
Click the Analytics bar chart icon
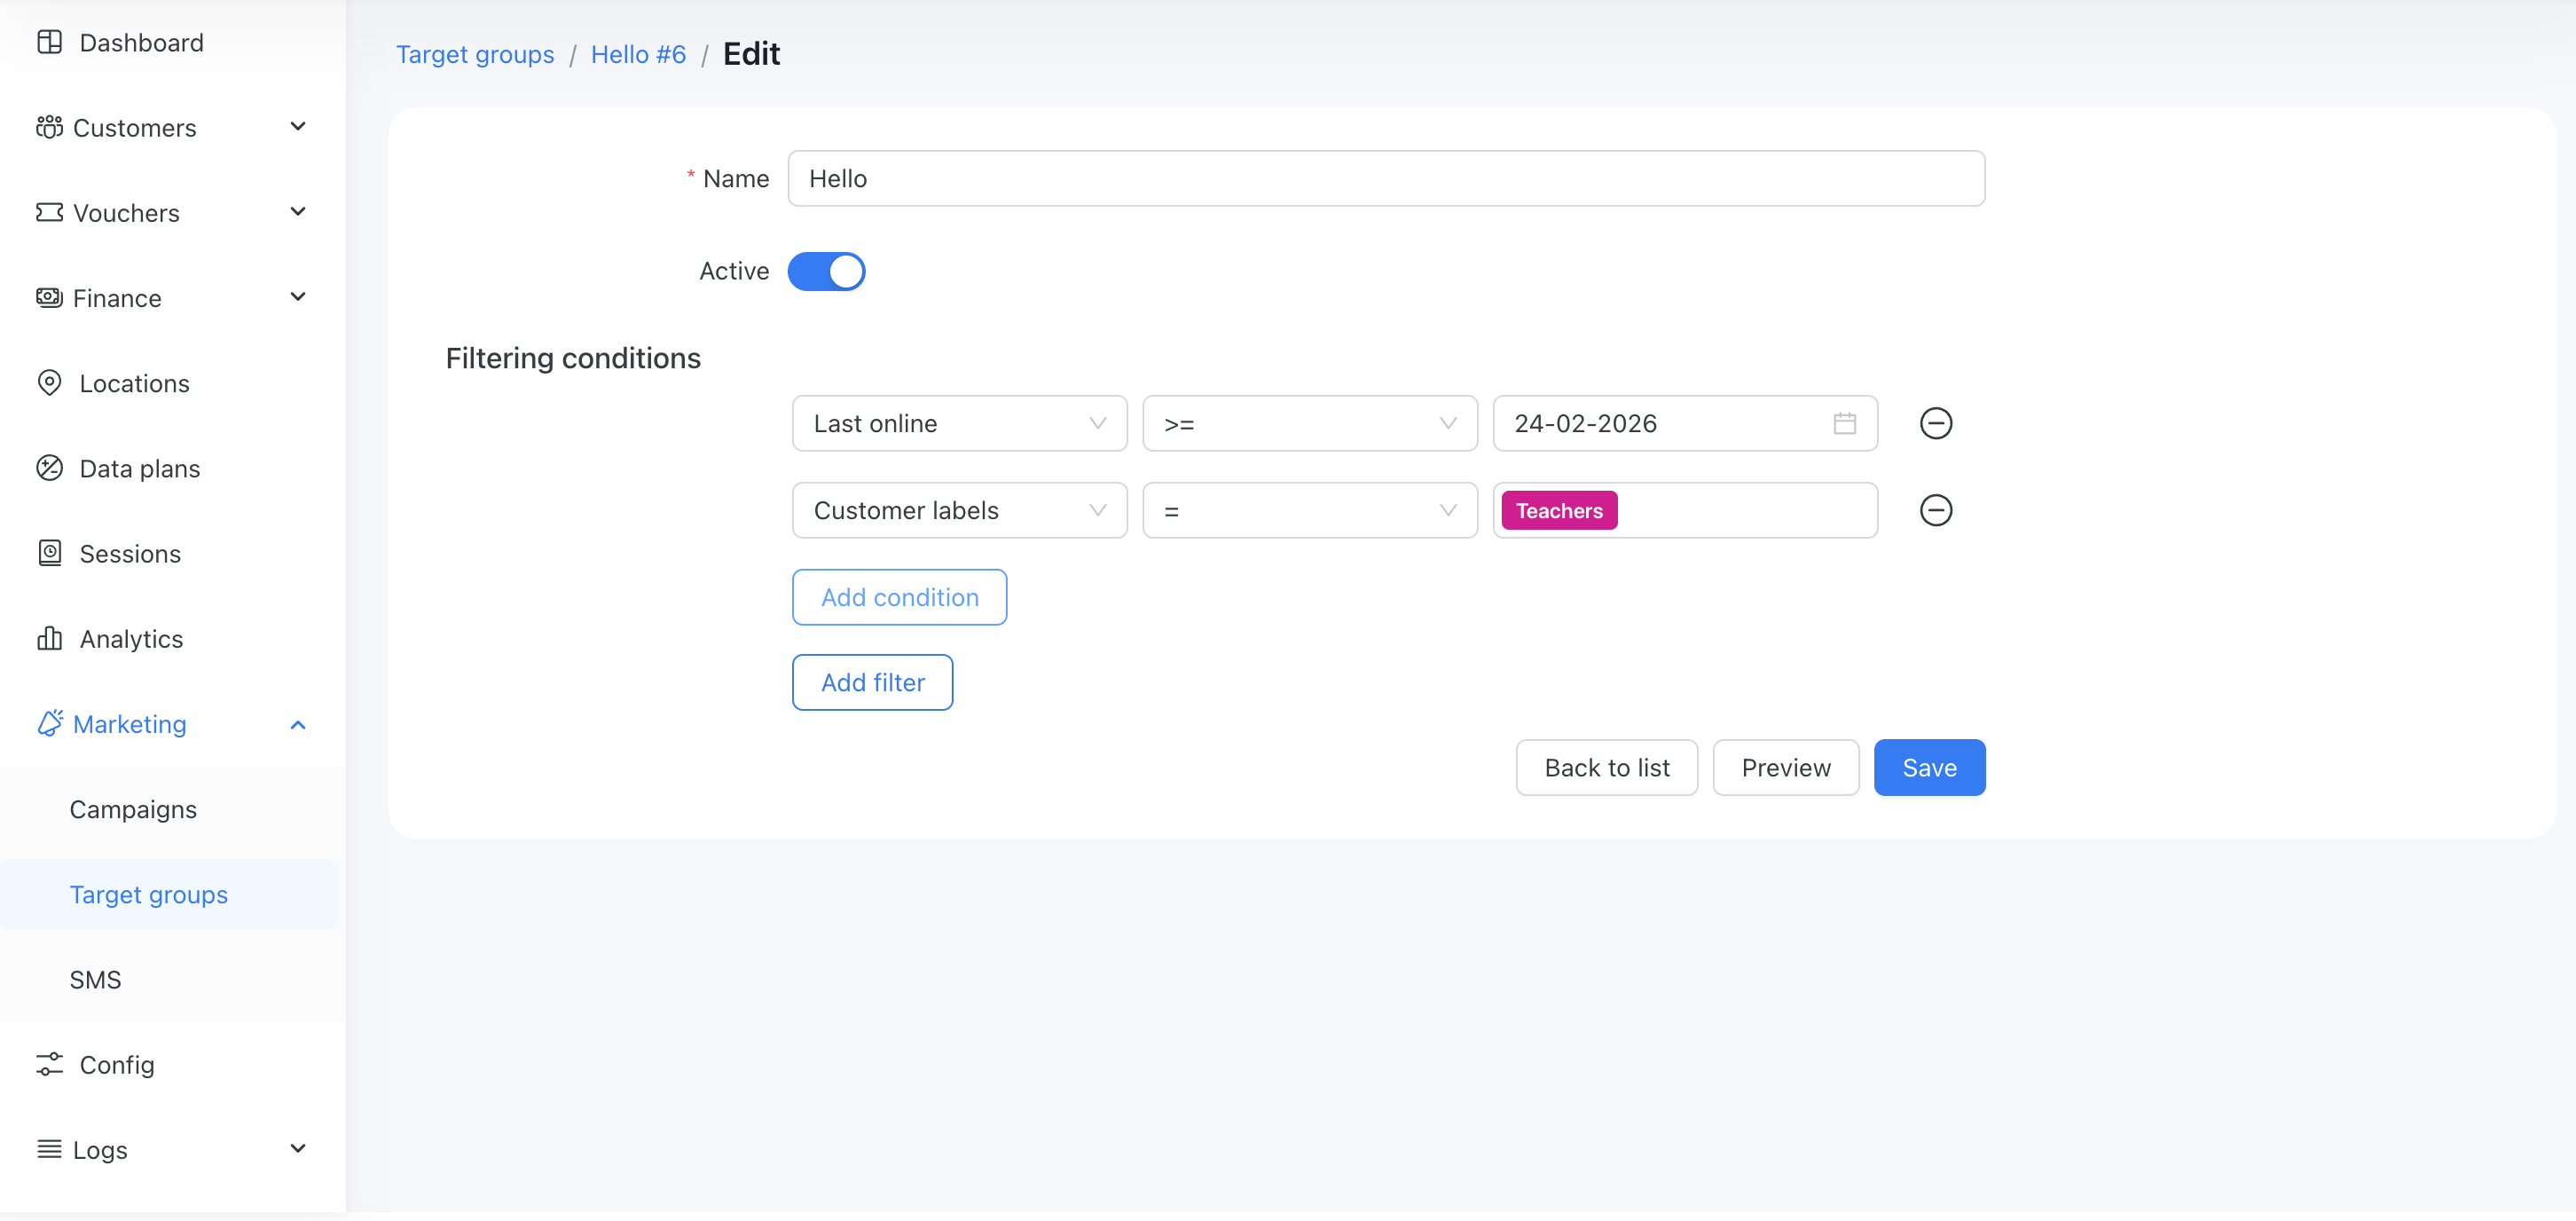(49, 638)
